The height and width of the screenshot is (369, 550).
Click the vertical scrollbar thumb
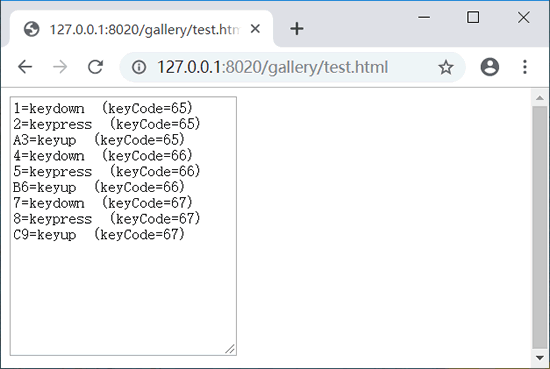(540, 227)
